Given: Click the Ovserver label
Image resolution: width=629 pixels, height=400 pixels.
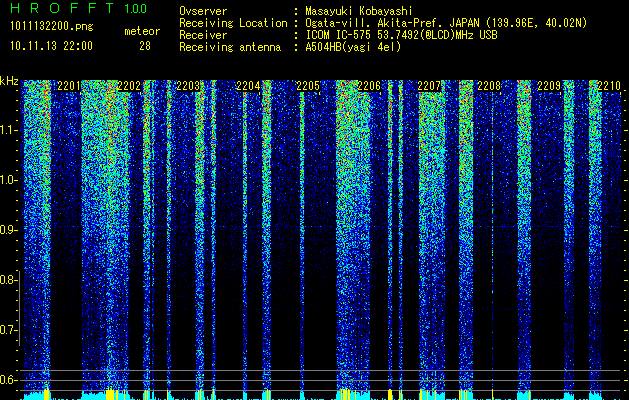Looking at the screenshot, I should click(x=203, y=11).
